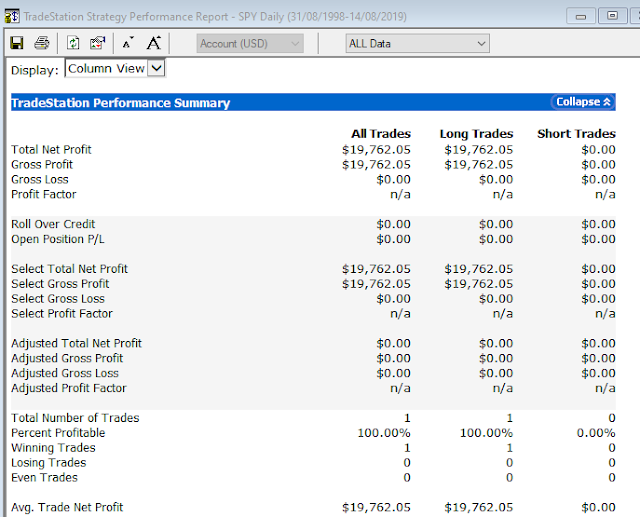Select the Avg. Trade Net Profit label
This screenshot has height=517, width=640.
click(x=67, y=507)
